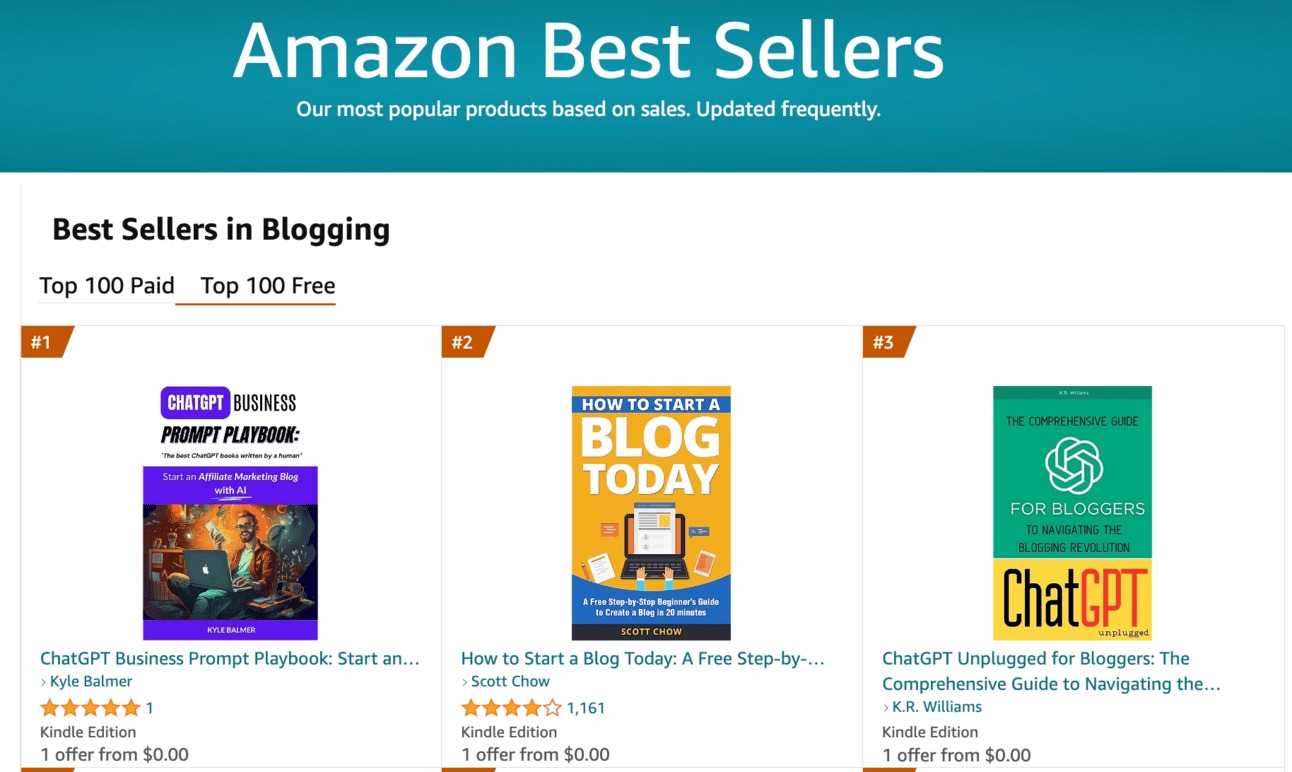Click the #1 rank badge
This screenshot has width=1292, height=772.
(44, 342)
